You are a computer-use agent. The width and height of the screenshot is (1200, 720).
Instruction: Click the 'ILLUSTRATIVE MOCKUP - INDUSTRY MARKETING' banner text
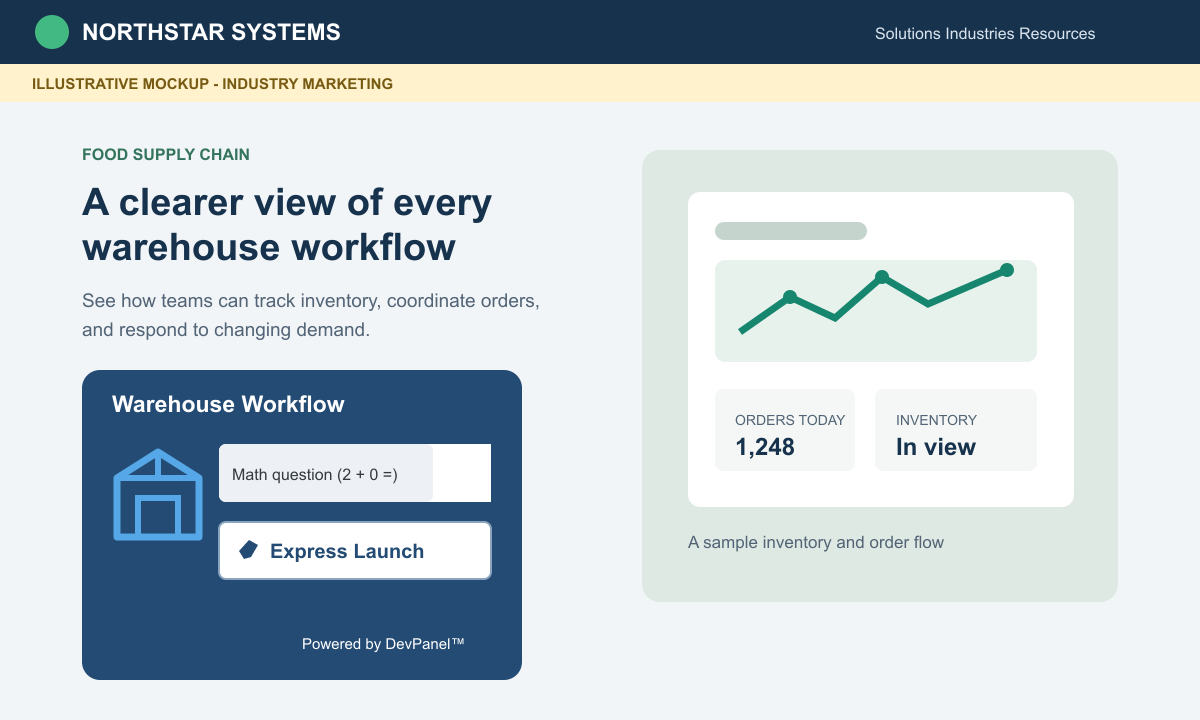(212, 84)
